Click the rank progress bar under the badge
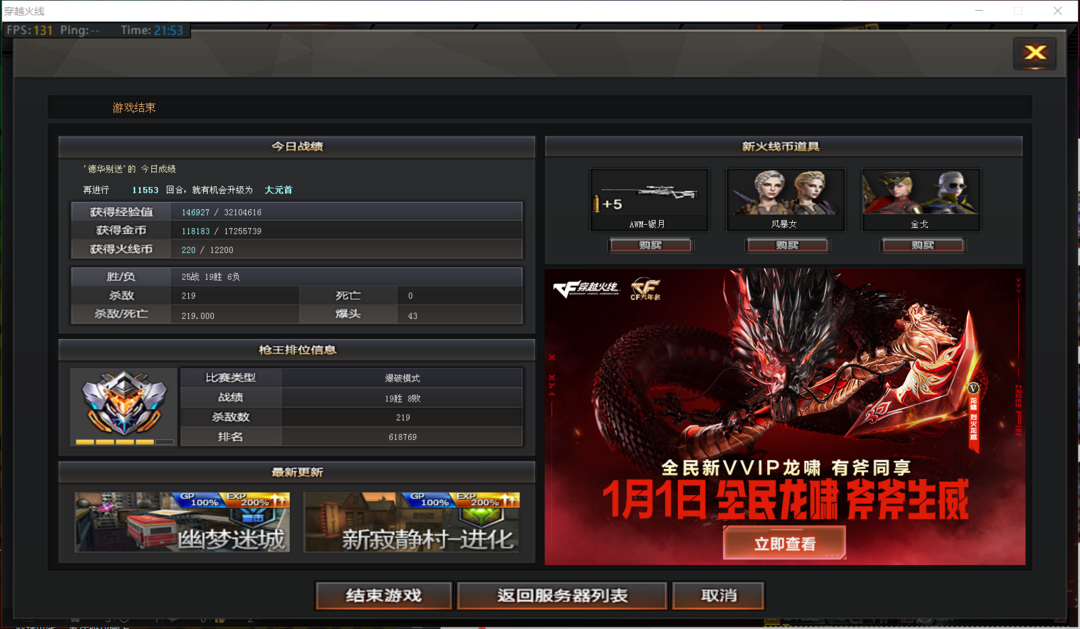The height and width of the screenshot is (629, 1080). click(x=125, y=442)
